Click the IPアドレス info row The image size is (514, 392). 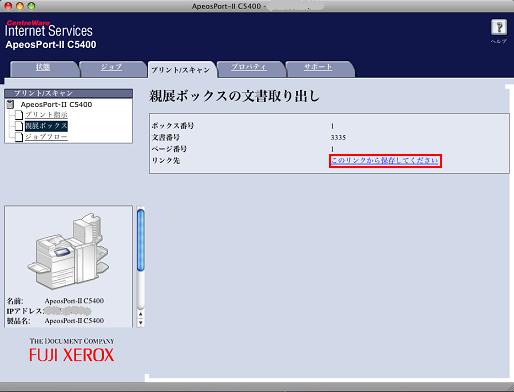coord(49,311)
